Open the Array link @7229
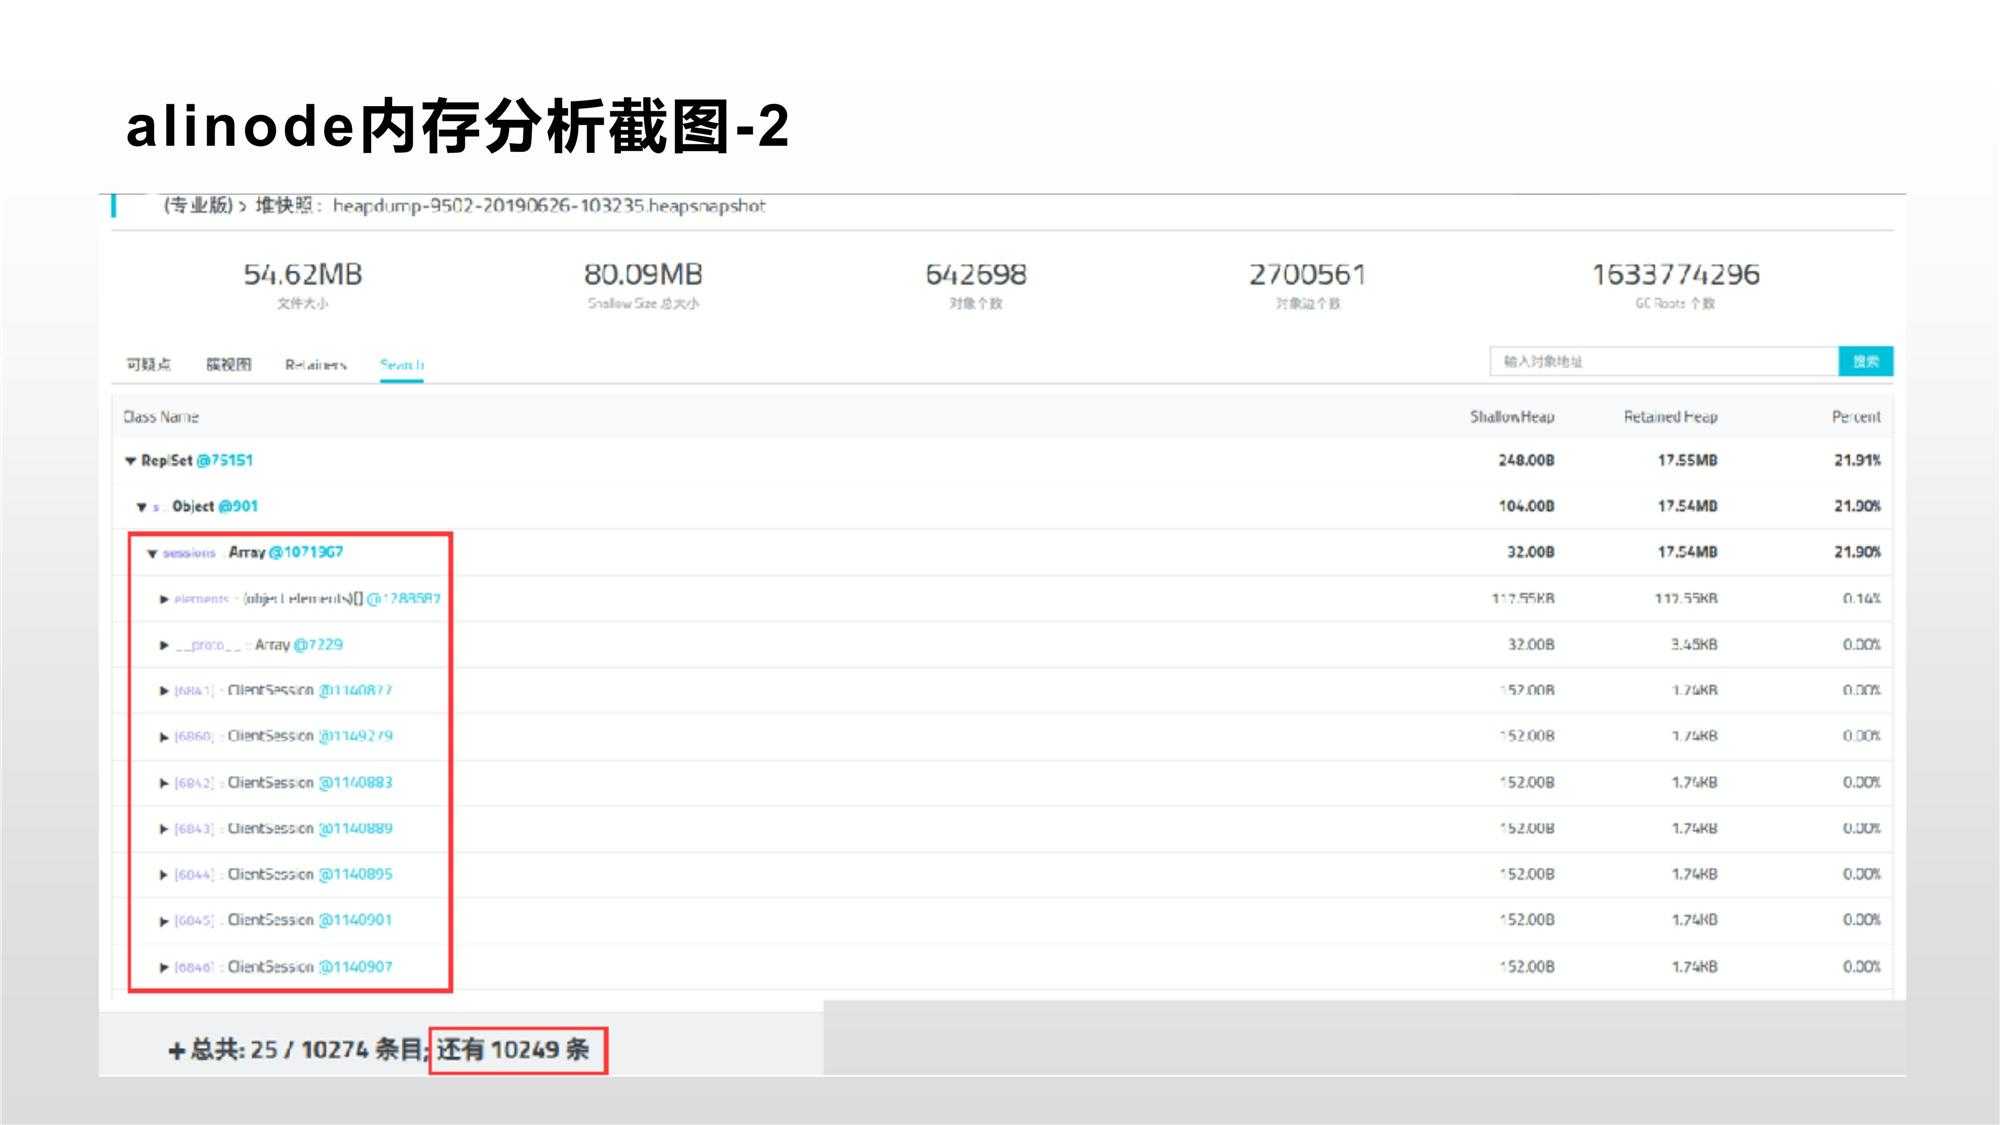Screen dimensions: 2000x1125 [318, 644]
